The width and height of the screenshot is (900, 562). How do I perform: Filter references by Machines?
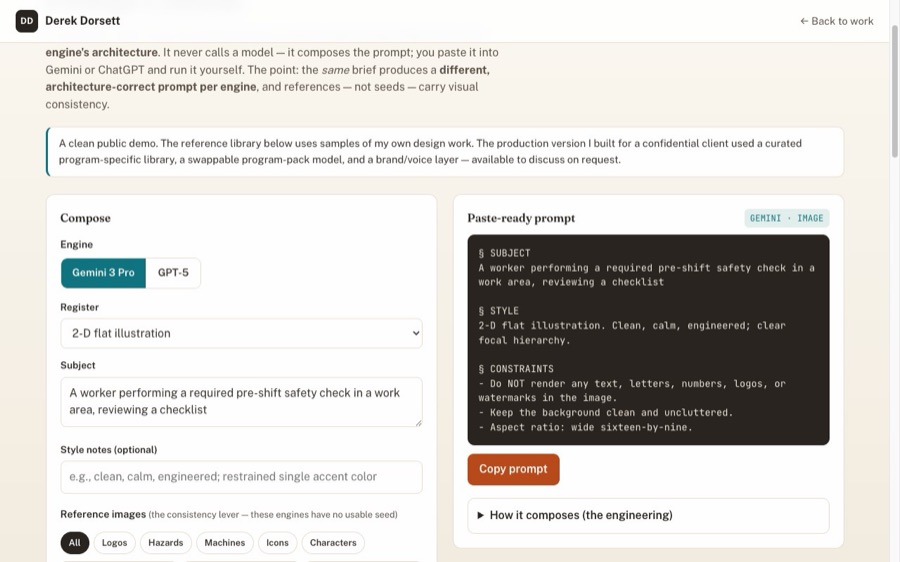tap(224, 543)
